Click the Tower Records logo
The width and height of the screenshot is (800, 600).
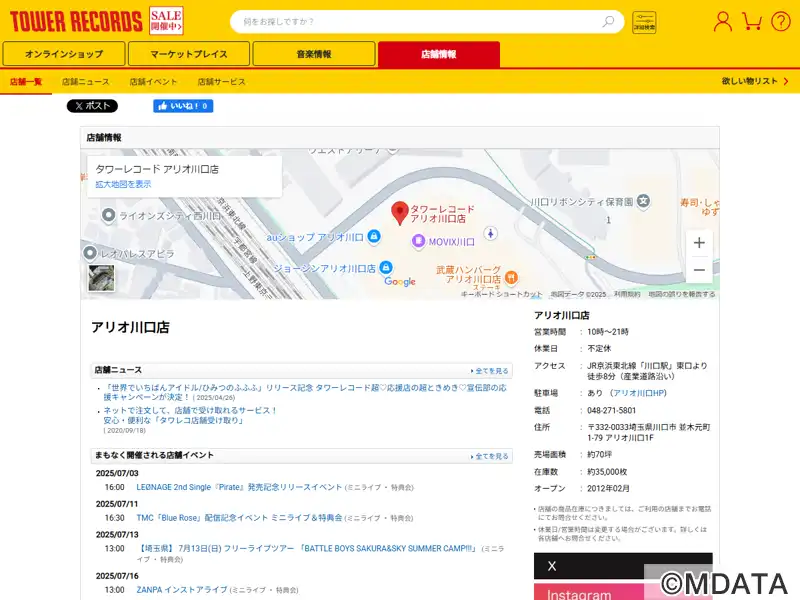76,21
